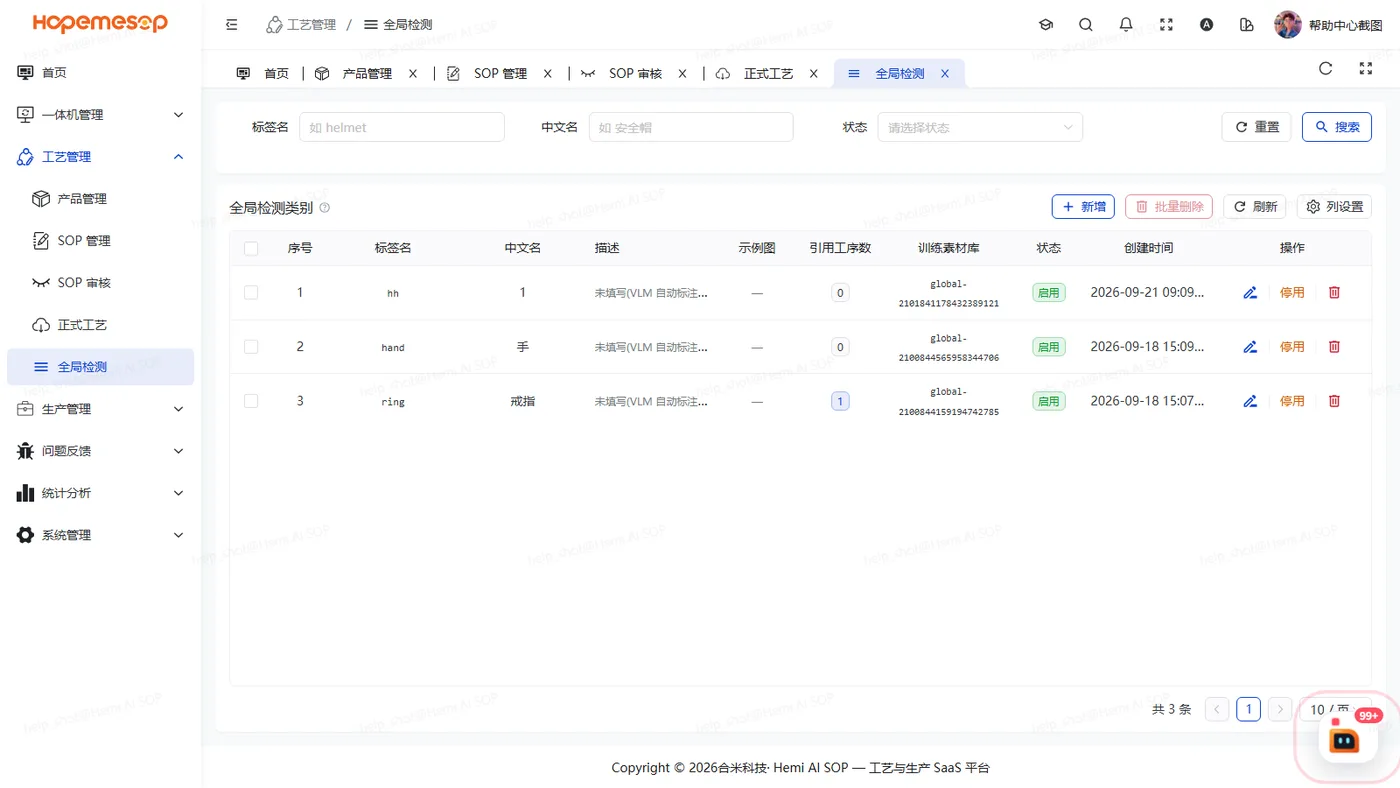The image size is (1400, 788).
Task: Edit the ring row with pencil icon
Action: point(1250,401)
